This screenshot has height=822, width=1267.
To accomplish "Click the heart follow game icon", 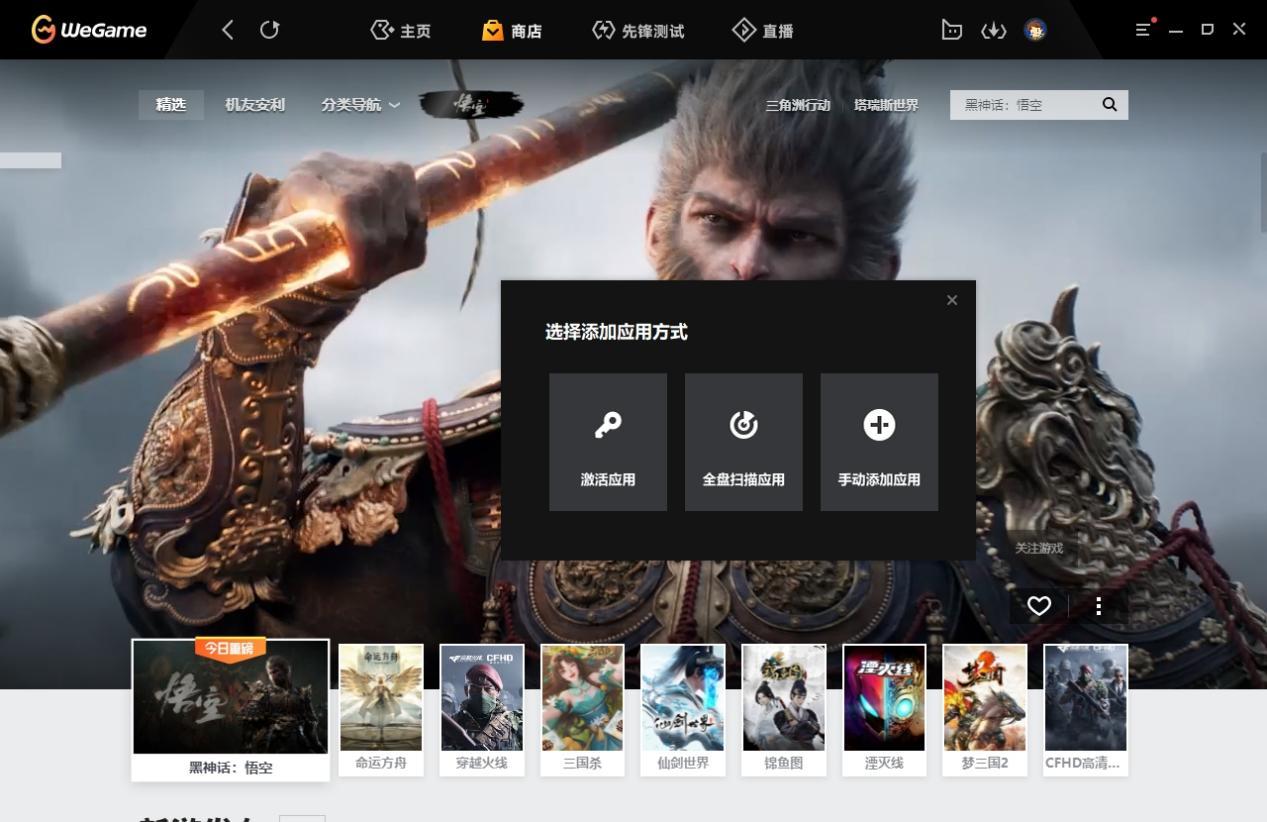I will click(x=1039, y=606).
